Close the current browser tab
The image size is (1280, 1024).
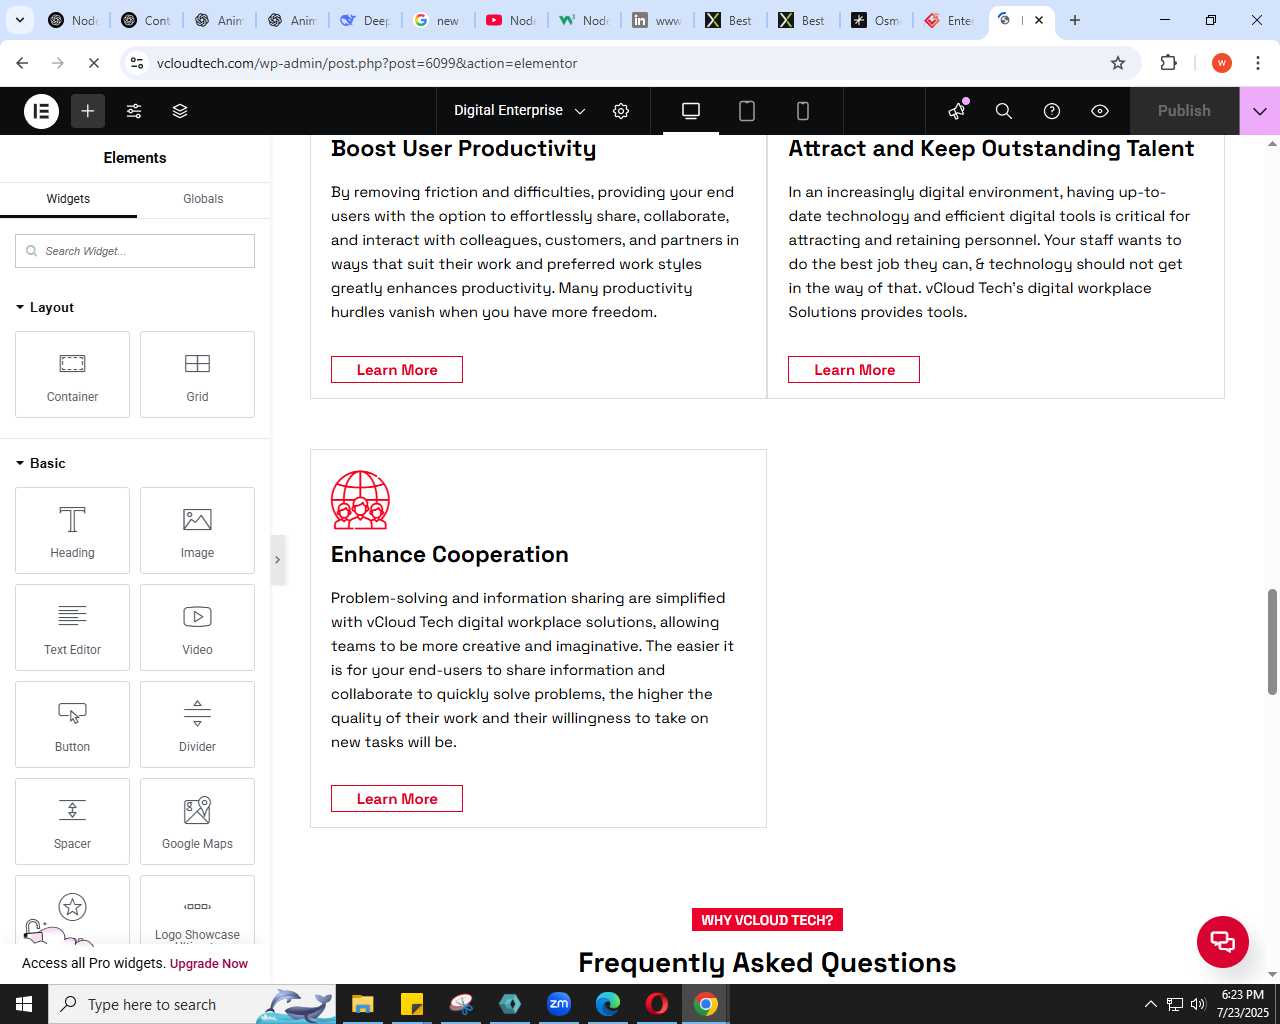(x=1038, y=20)
